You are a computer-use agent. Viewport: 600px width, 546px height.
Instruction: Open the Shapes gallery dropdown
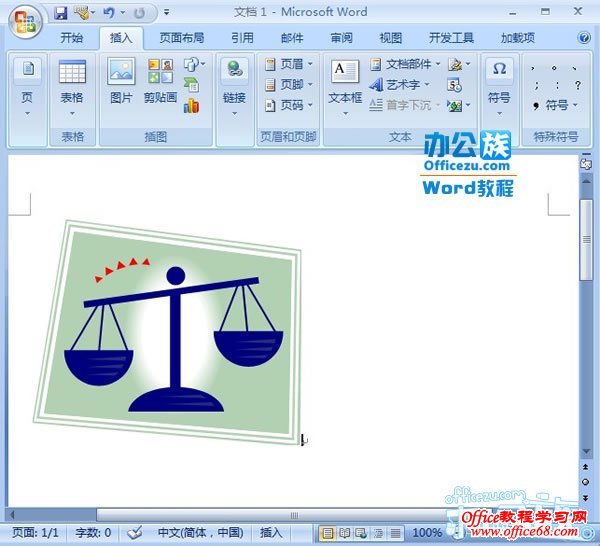[x=194, y=64]
